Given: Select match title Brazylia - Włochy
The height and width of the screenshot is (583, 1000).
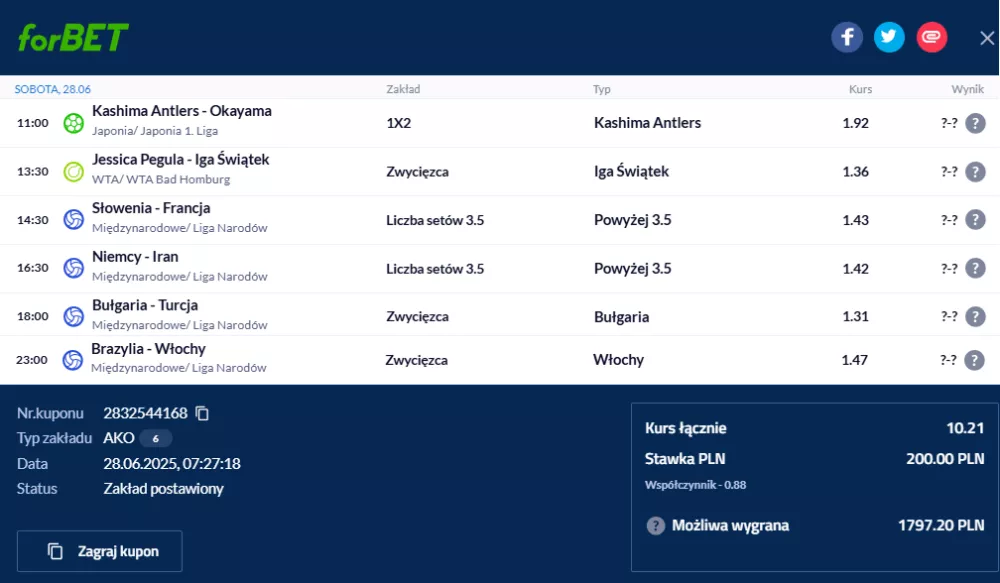Looking at the screenshot, I should 148,349.
